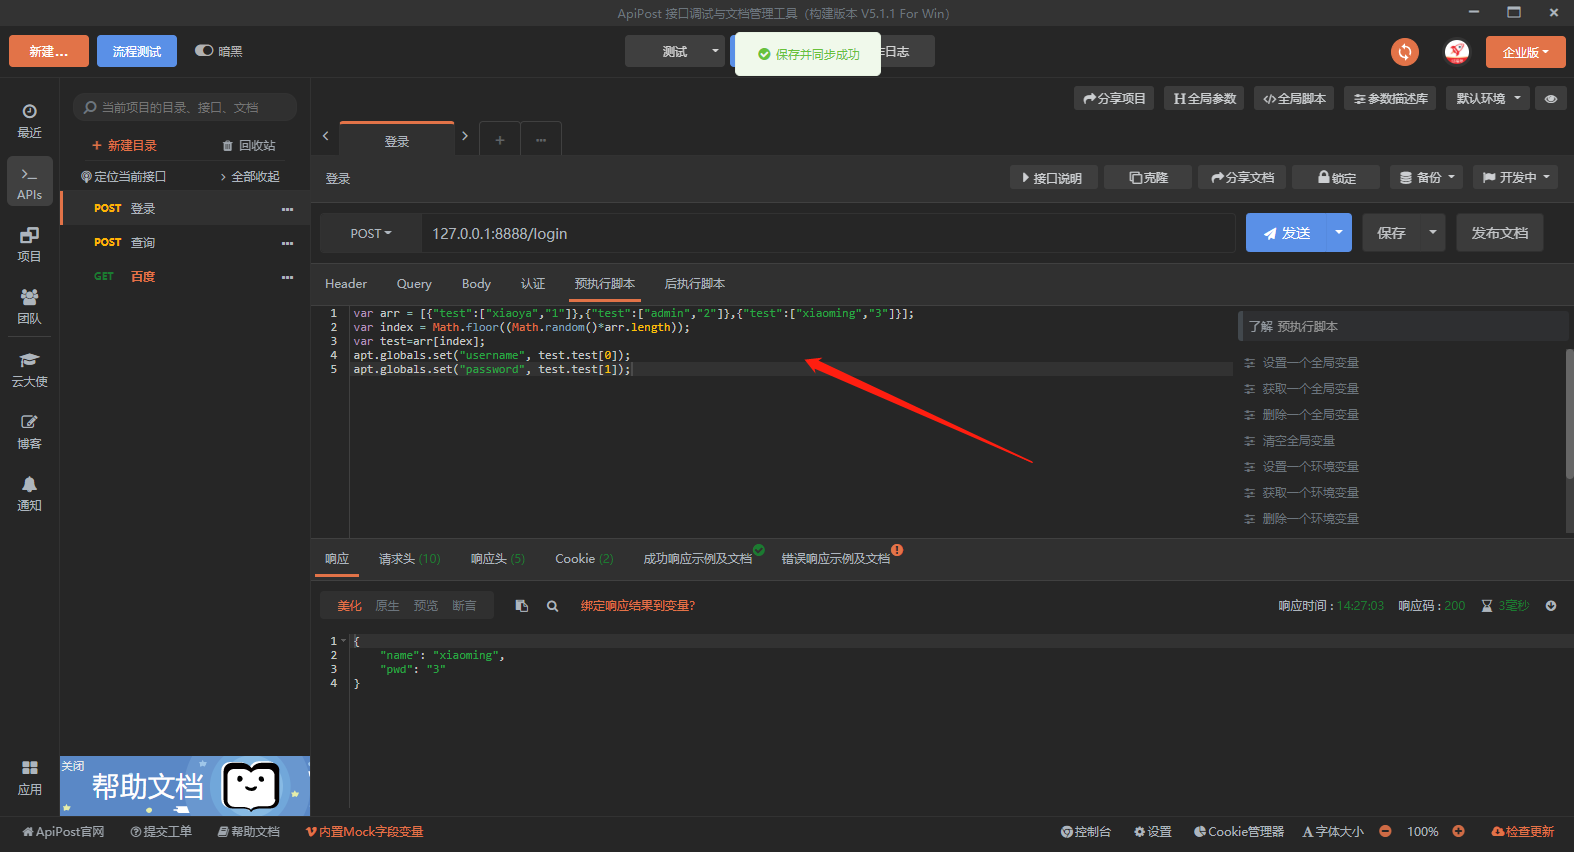This screenshot has width=1574, height=852.
Task: Open the 云大使 sidebar section
Action: 29,369
